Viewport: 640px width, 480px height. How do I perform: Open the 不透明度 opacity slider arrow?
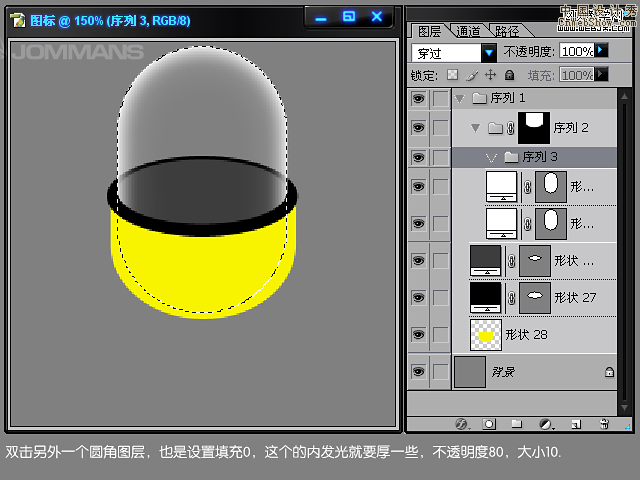tap(601, 50)
